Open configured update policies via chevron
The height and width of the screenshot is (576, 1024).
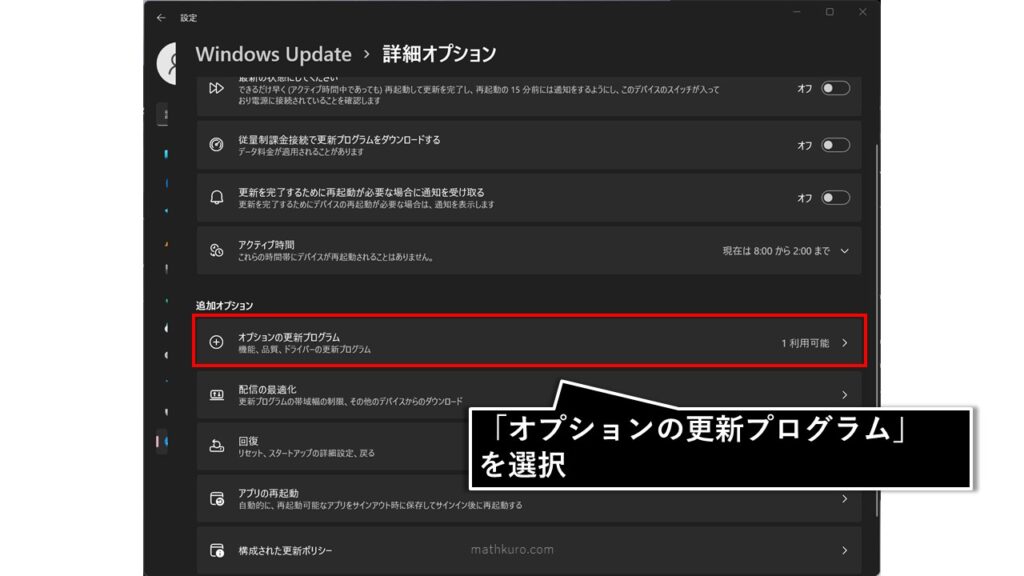click(x=844, y=551)
